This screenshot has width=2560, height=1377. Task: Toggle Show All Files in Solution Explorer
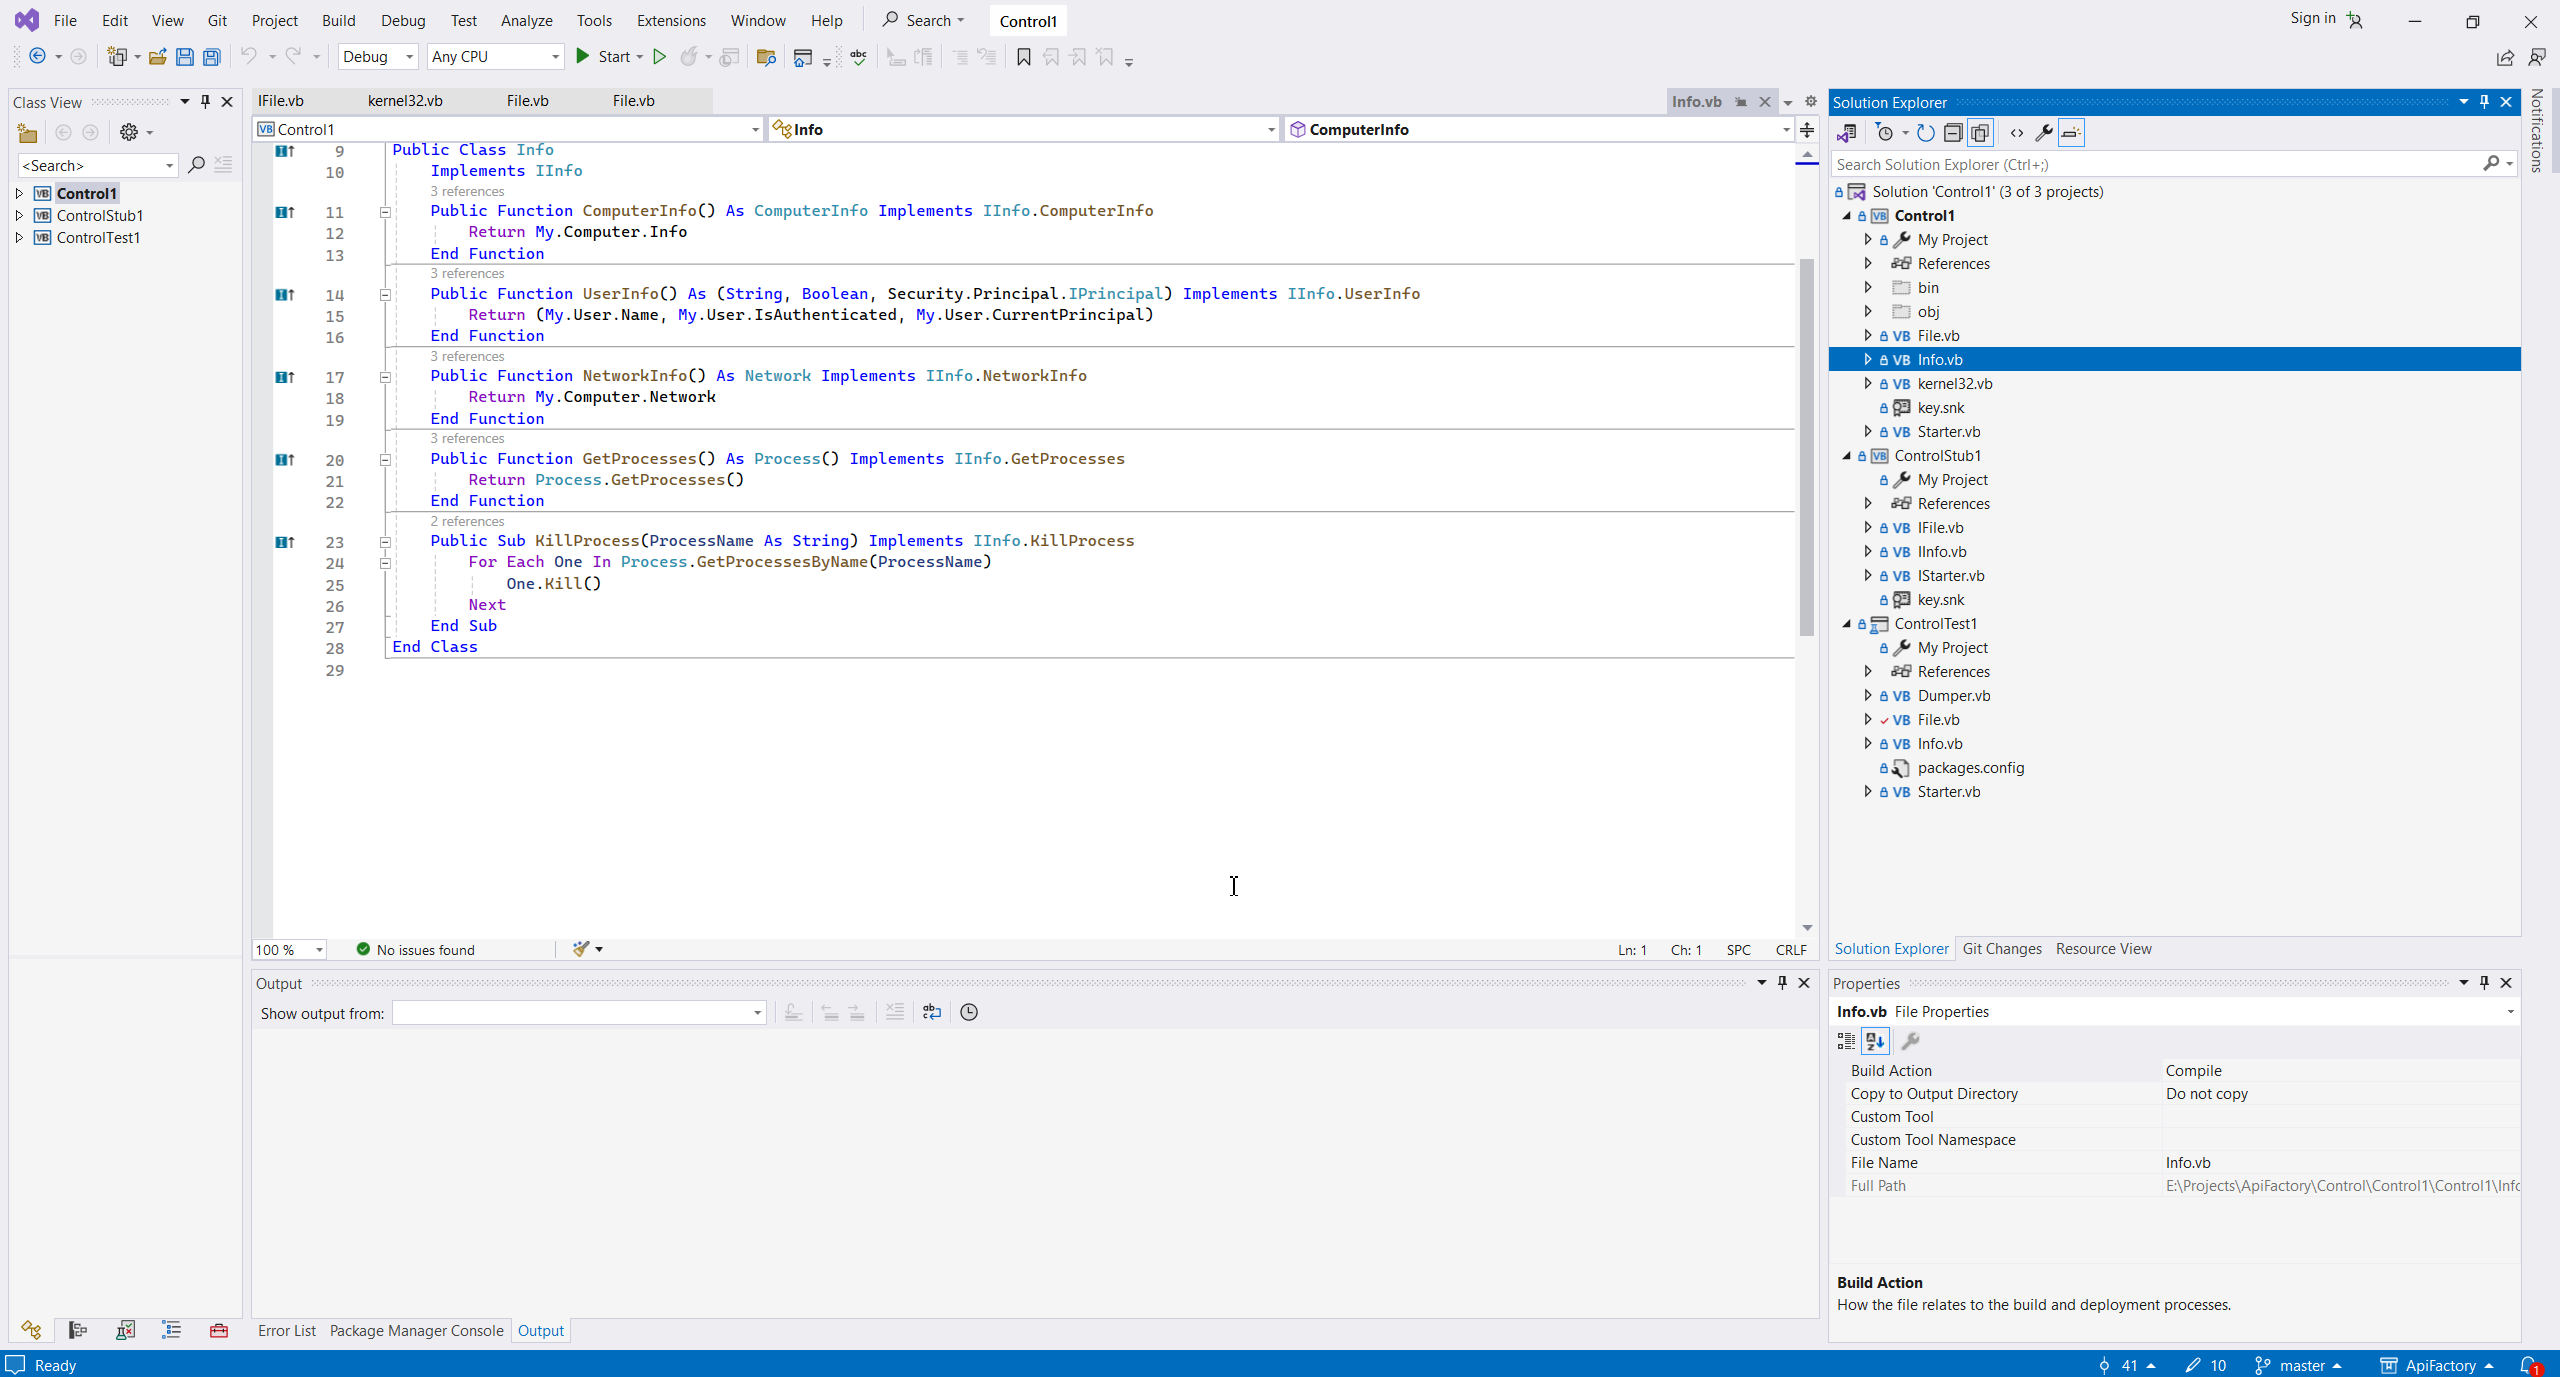(1980, 133)
